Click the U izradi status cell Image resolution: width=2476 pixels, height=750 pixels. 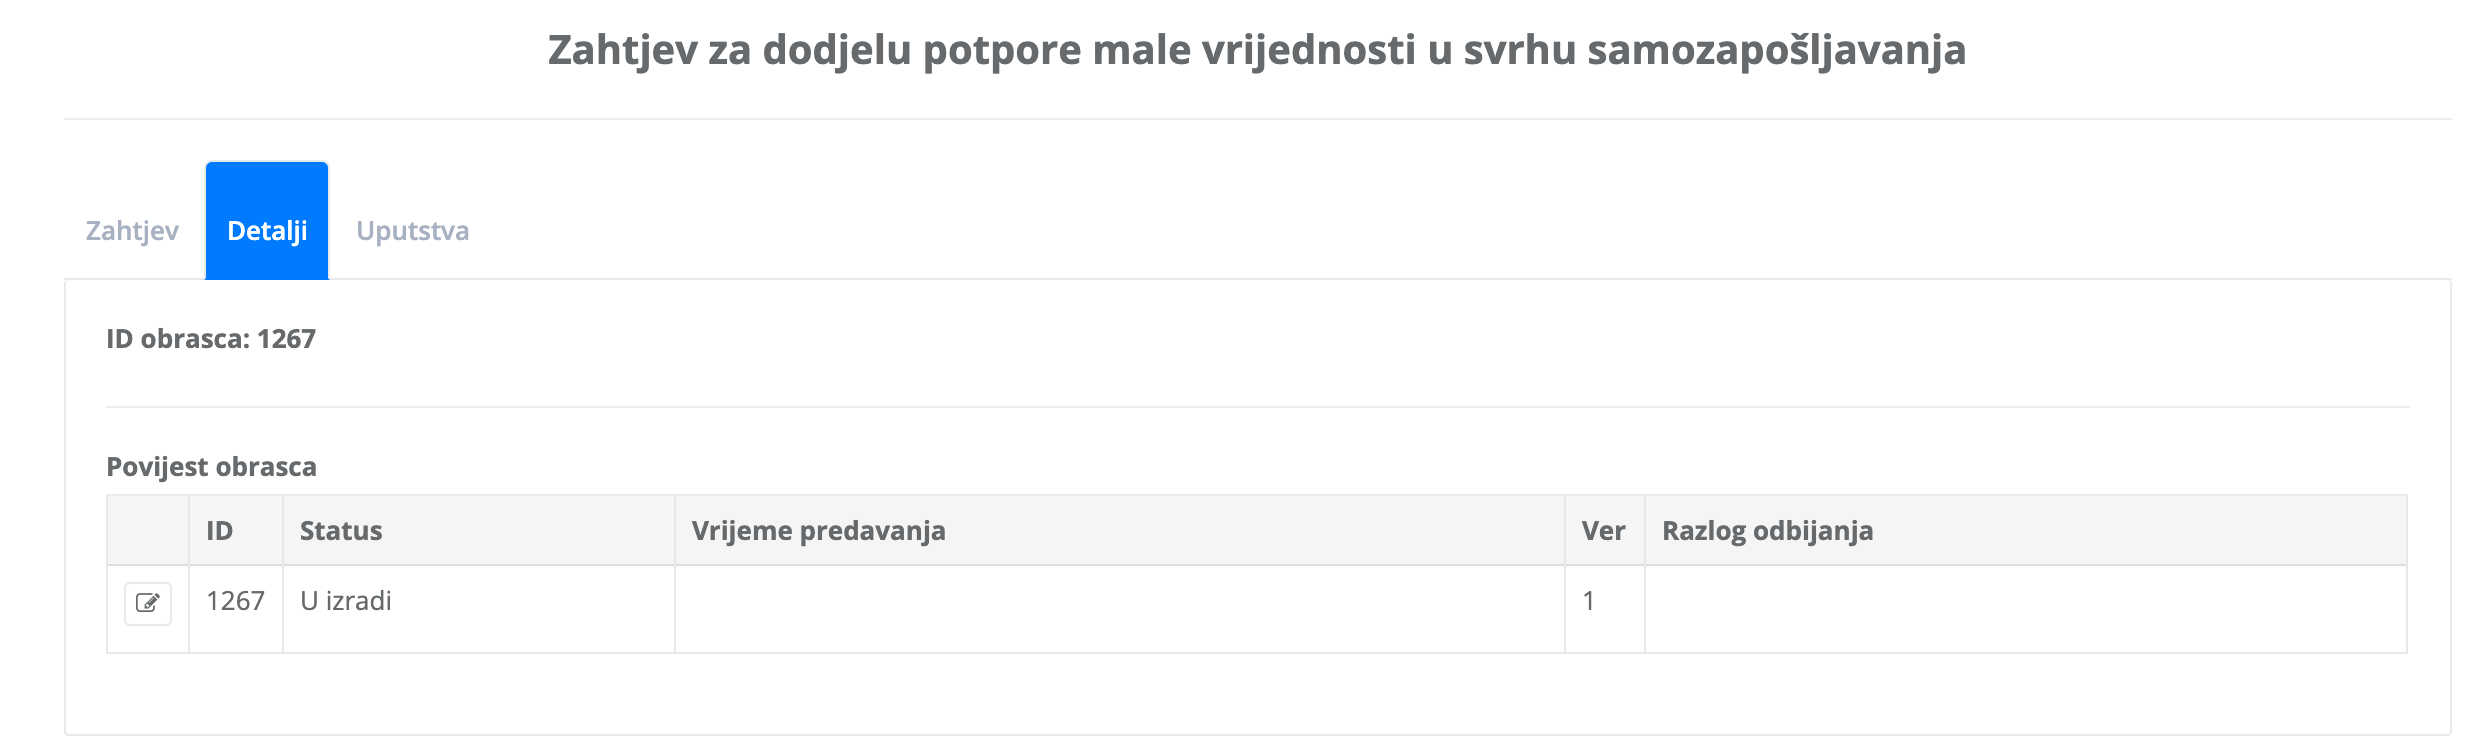[x=346, y=601]
